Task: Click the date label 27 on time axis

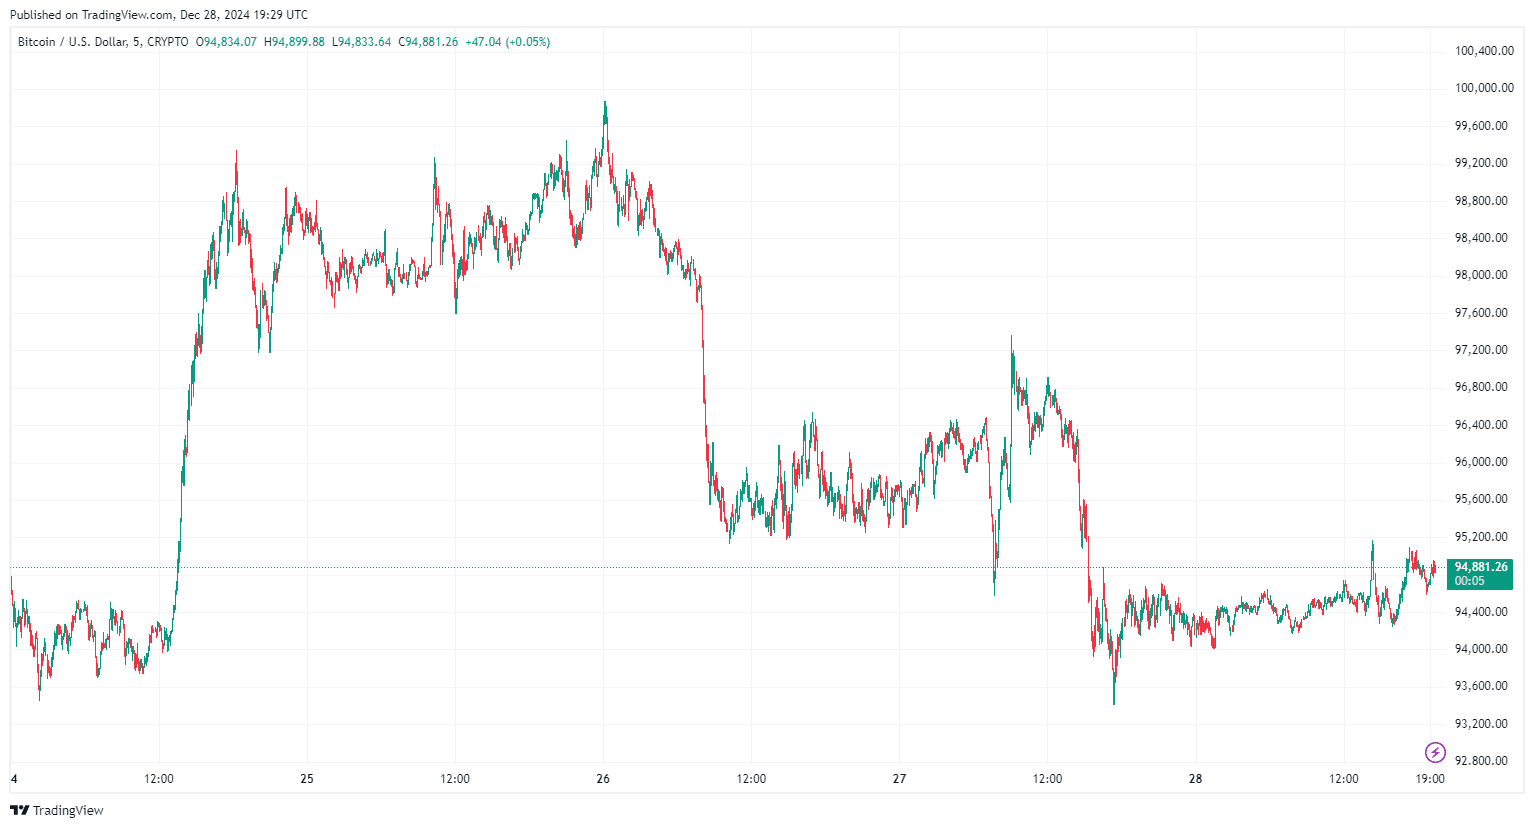Action: pyautogui.click(x=899, y=779)
